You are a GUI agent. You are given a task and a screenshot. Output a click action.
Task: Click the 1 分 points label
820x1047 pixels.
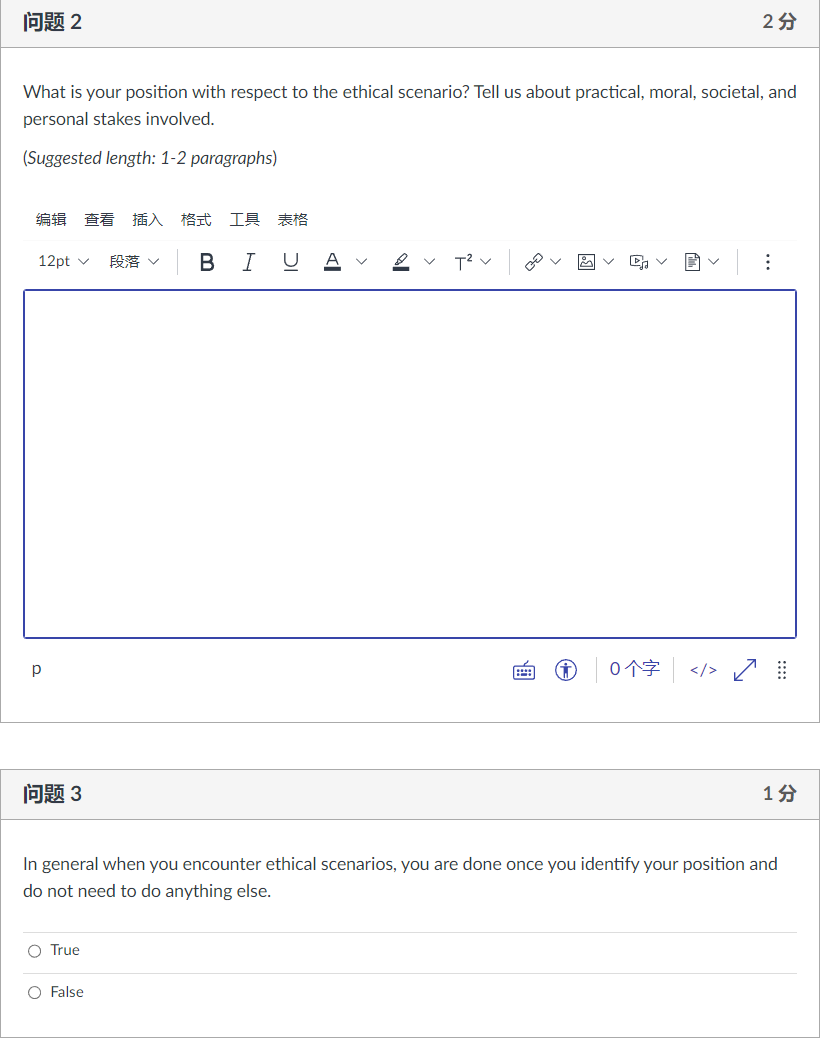point(779,793)
